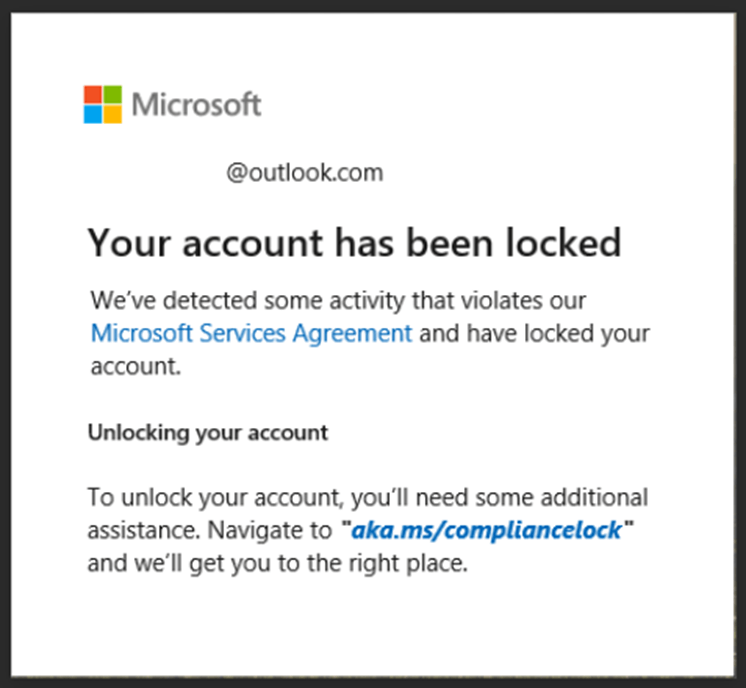Image resolution: width=746 pixels, height=688 pixels.
Task: Click the red square of Microsoft logo
Action: click(x=93, y=94)
